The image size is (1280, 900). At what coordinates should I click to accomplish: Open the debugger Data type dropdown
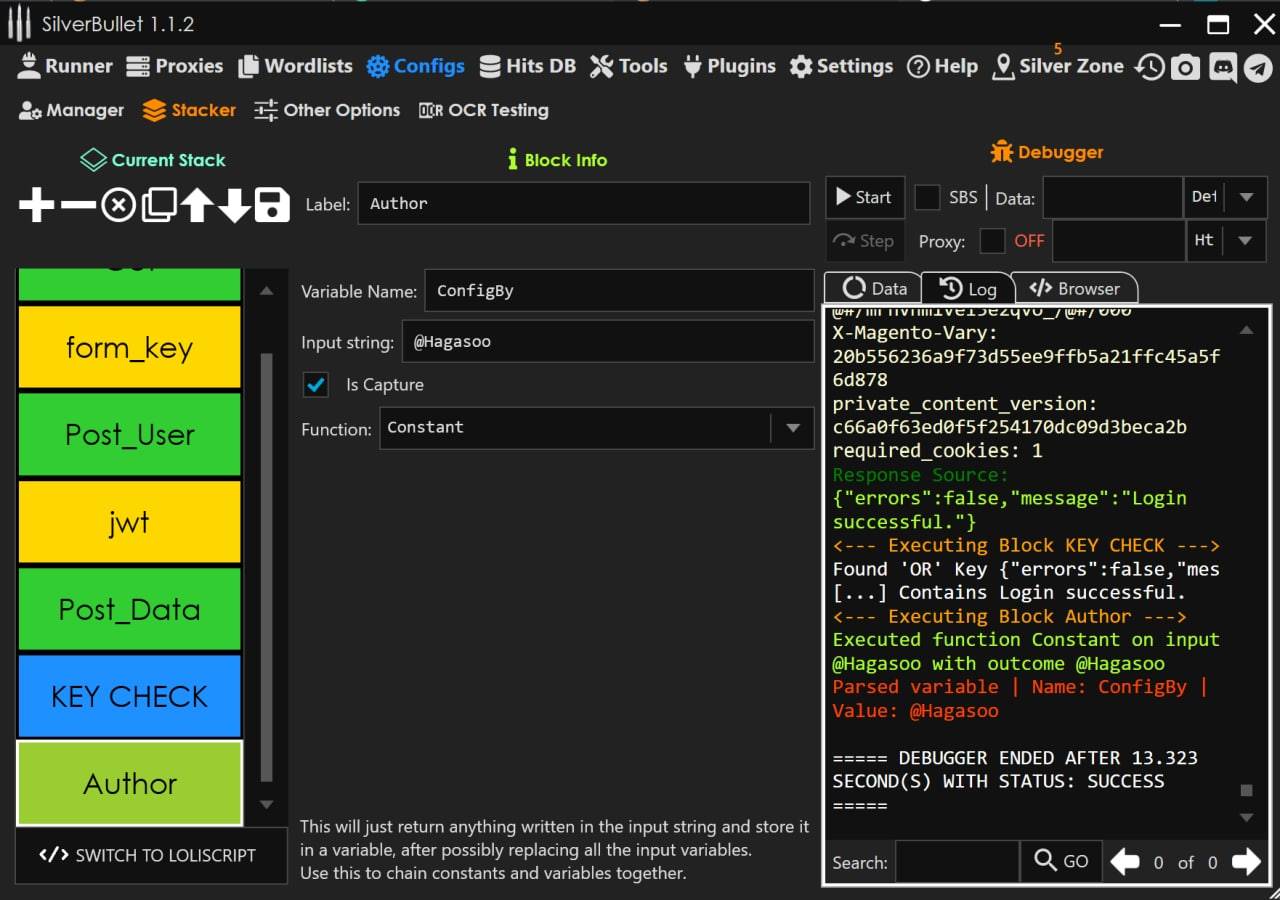(x=1246, y=197)
